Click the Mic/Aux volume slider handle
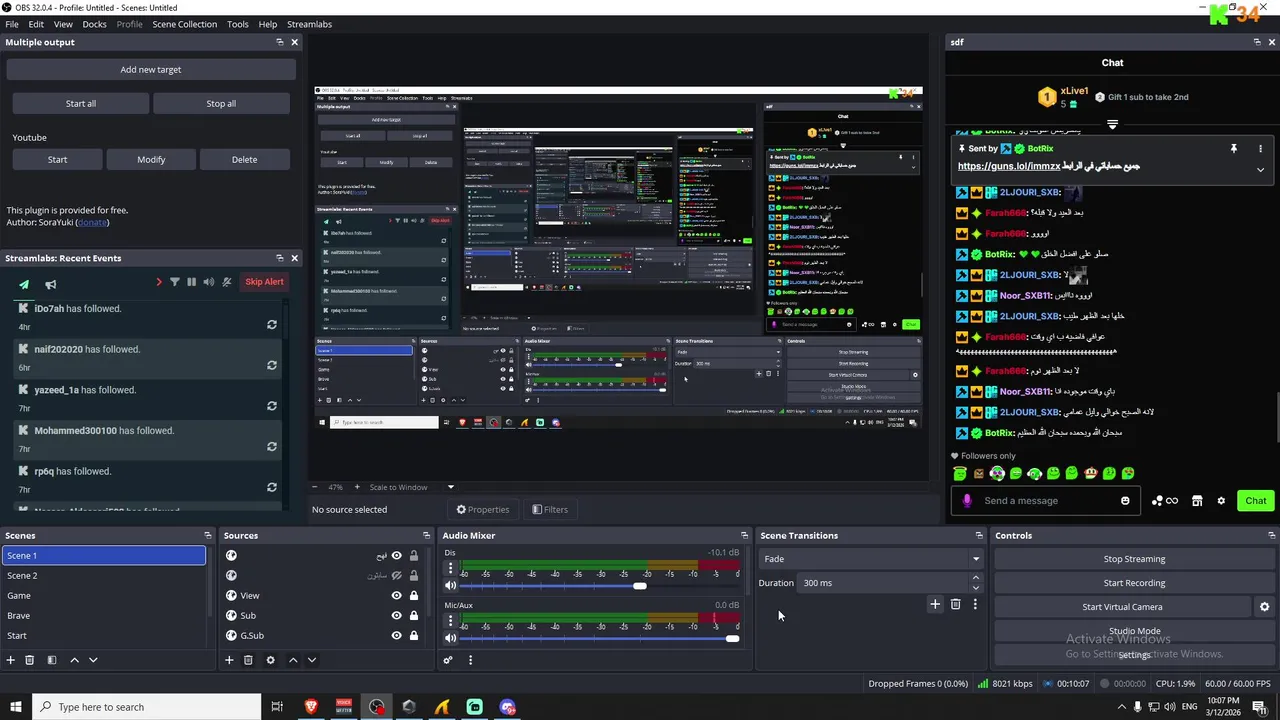 click(x=732, y=639)
